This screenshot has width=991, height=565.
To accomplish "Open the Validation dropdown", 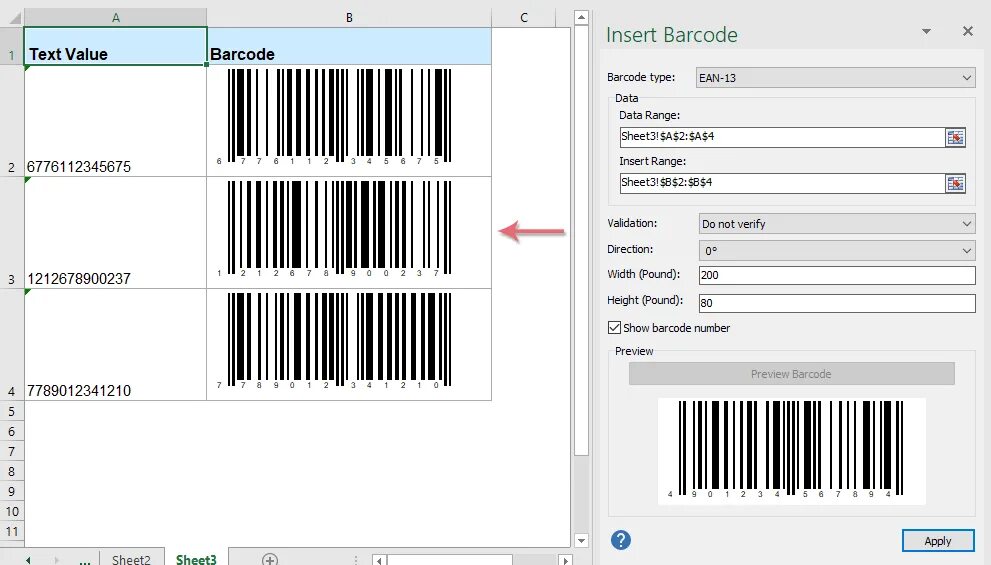I will click(837, 224).
